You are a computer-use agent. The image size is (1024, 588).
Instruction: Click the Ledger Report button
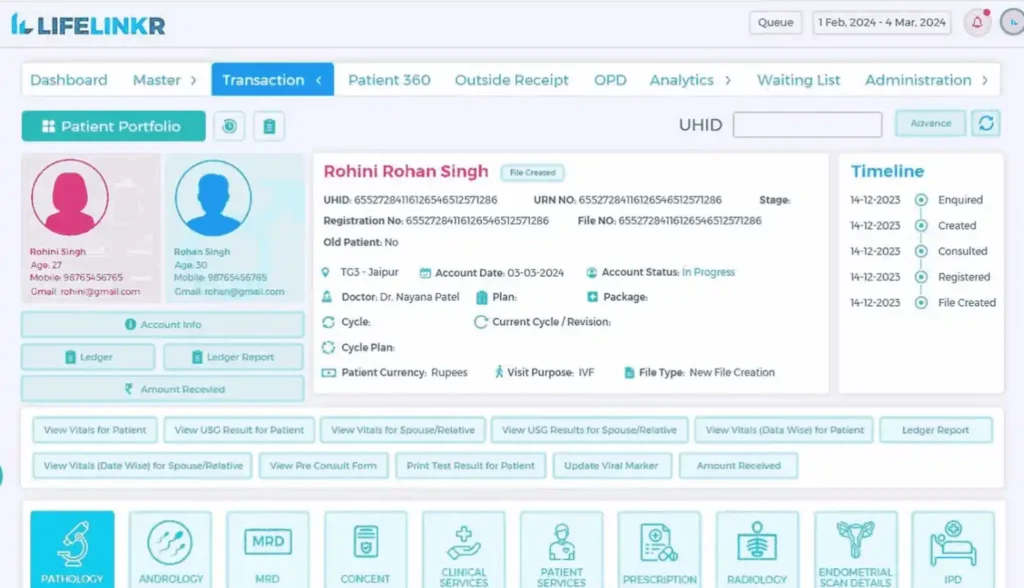click(x=936, y=429)
